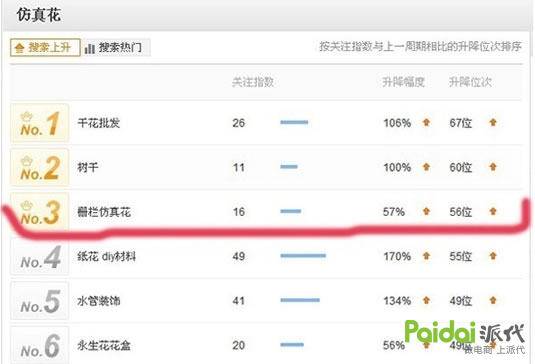Image resolution: width=535 pixels, height=364 pixels.
Task: Open the 纸花 diy材料 keyword link
Action: 106,256
